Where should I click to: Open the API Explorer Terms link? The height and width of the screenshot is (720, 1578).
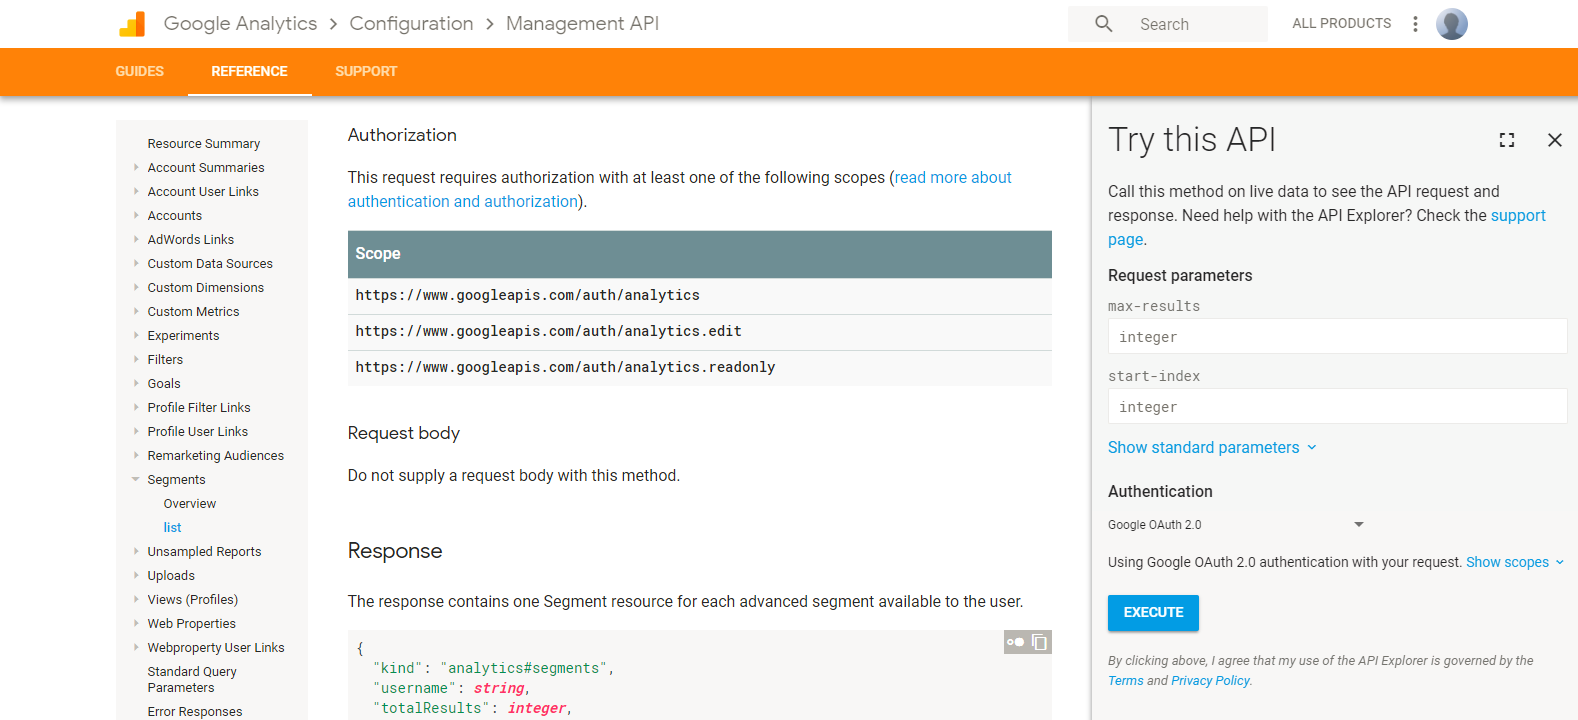[x=1125, y=681]
